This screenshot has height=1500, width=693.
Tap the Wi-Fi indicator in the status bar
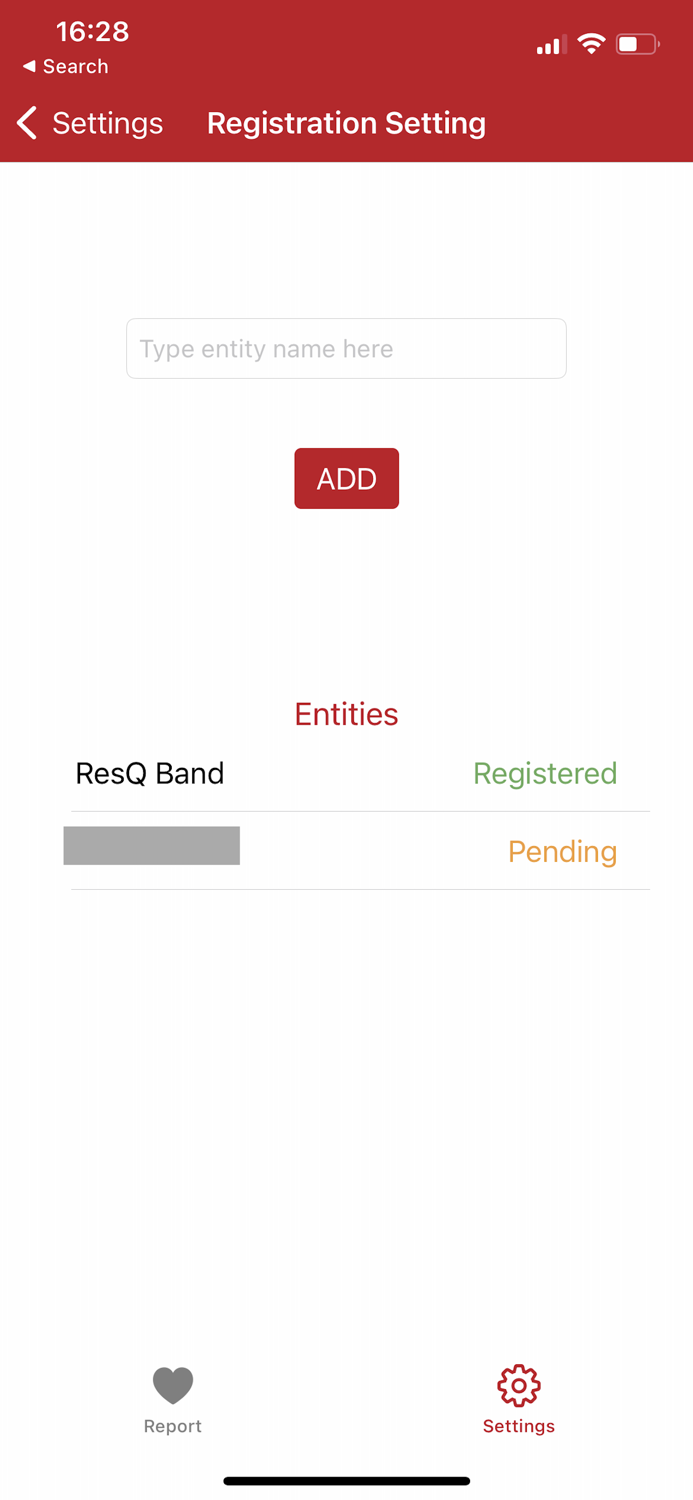click(591, 44)
